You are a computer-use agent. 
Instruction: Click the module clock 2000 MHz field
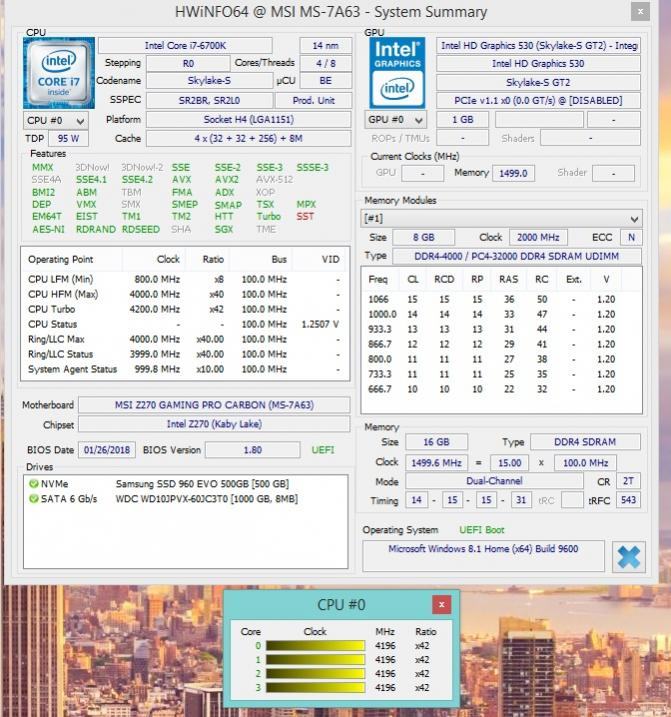point(538,238)
